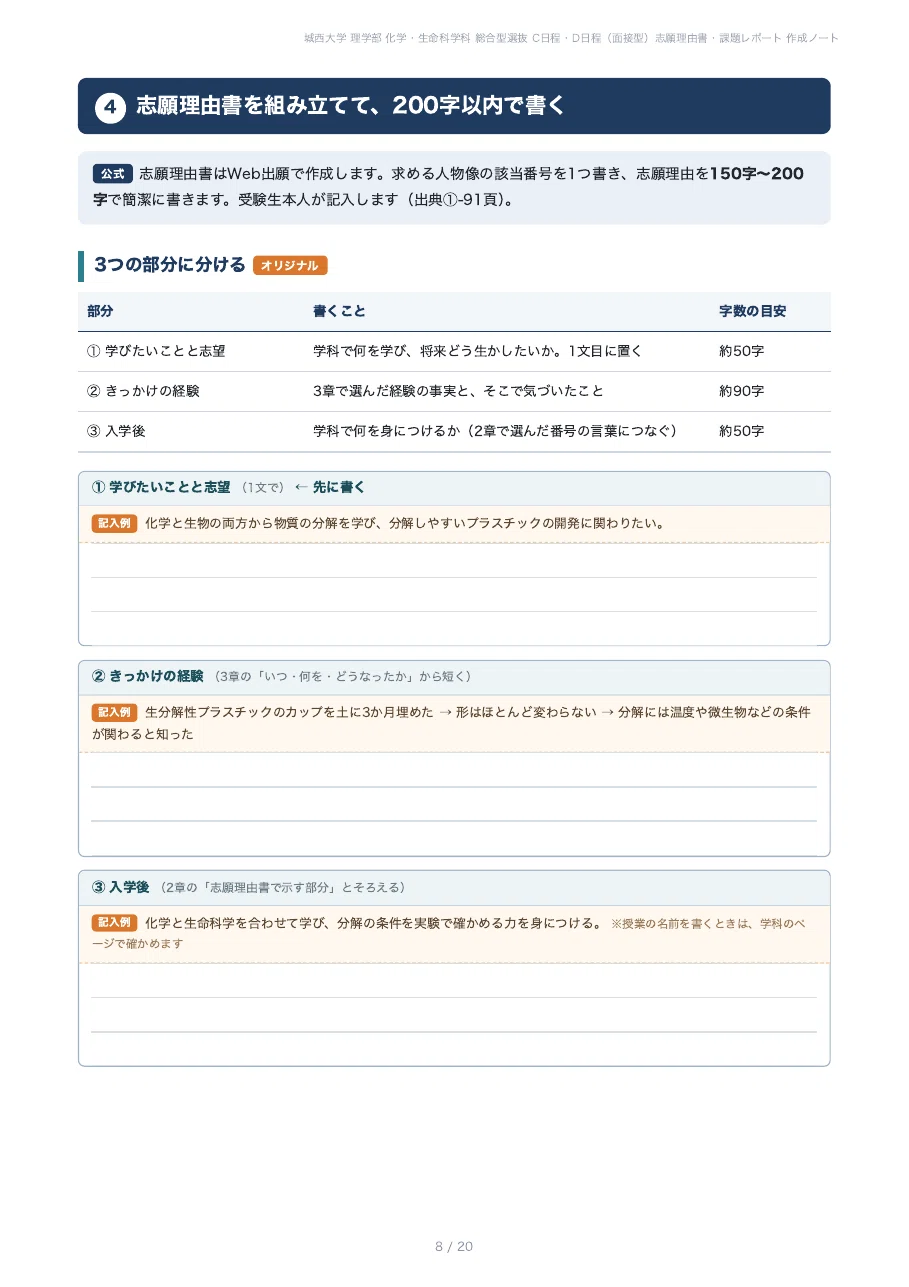Click the 公式 badge in the blue callout
Viewport: 909px width, 1287px height.
(x=112, y=174)
